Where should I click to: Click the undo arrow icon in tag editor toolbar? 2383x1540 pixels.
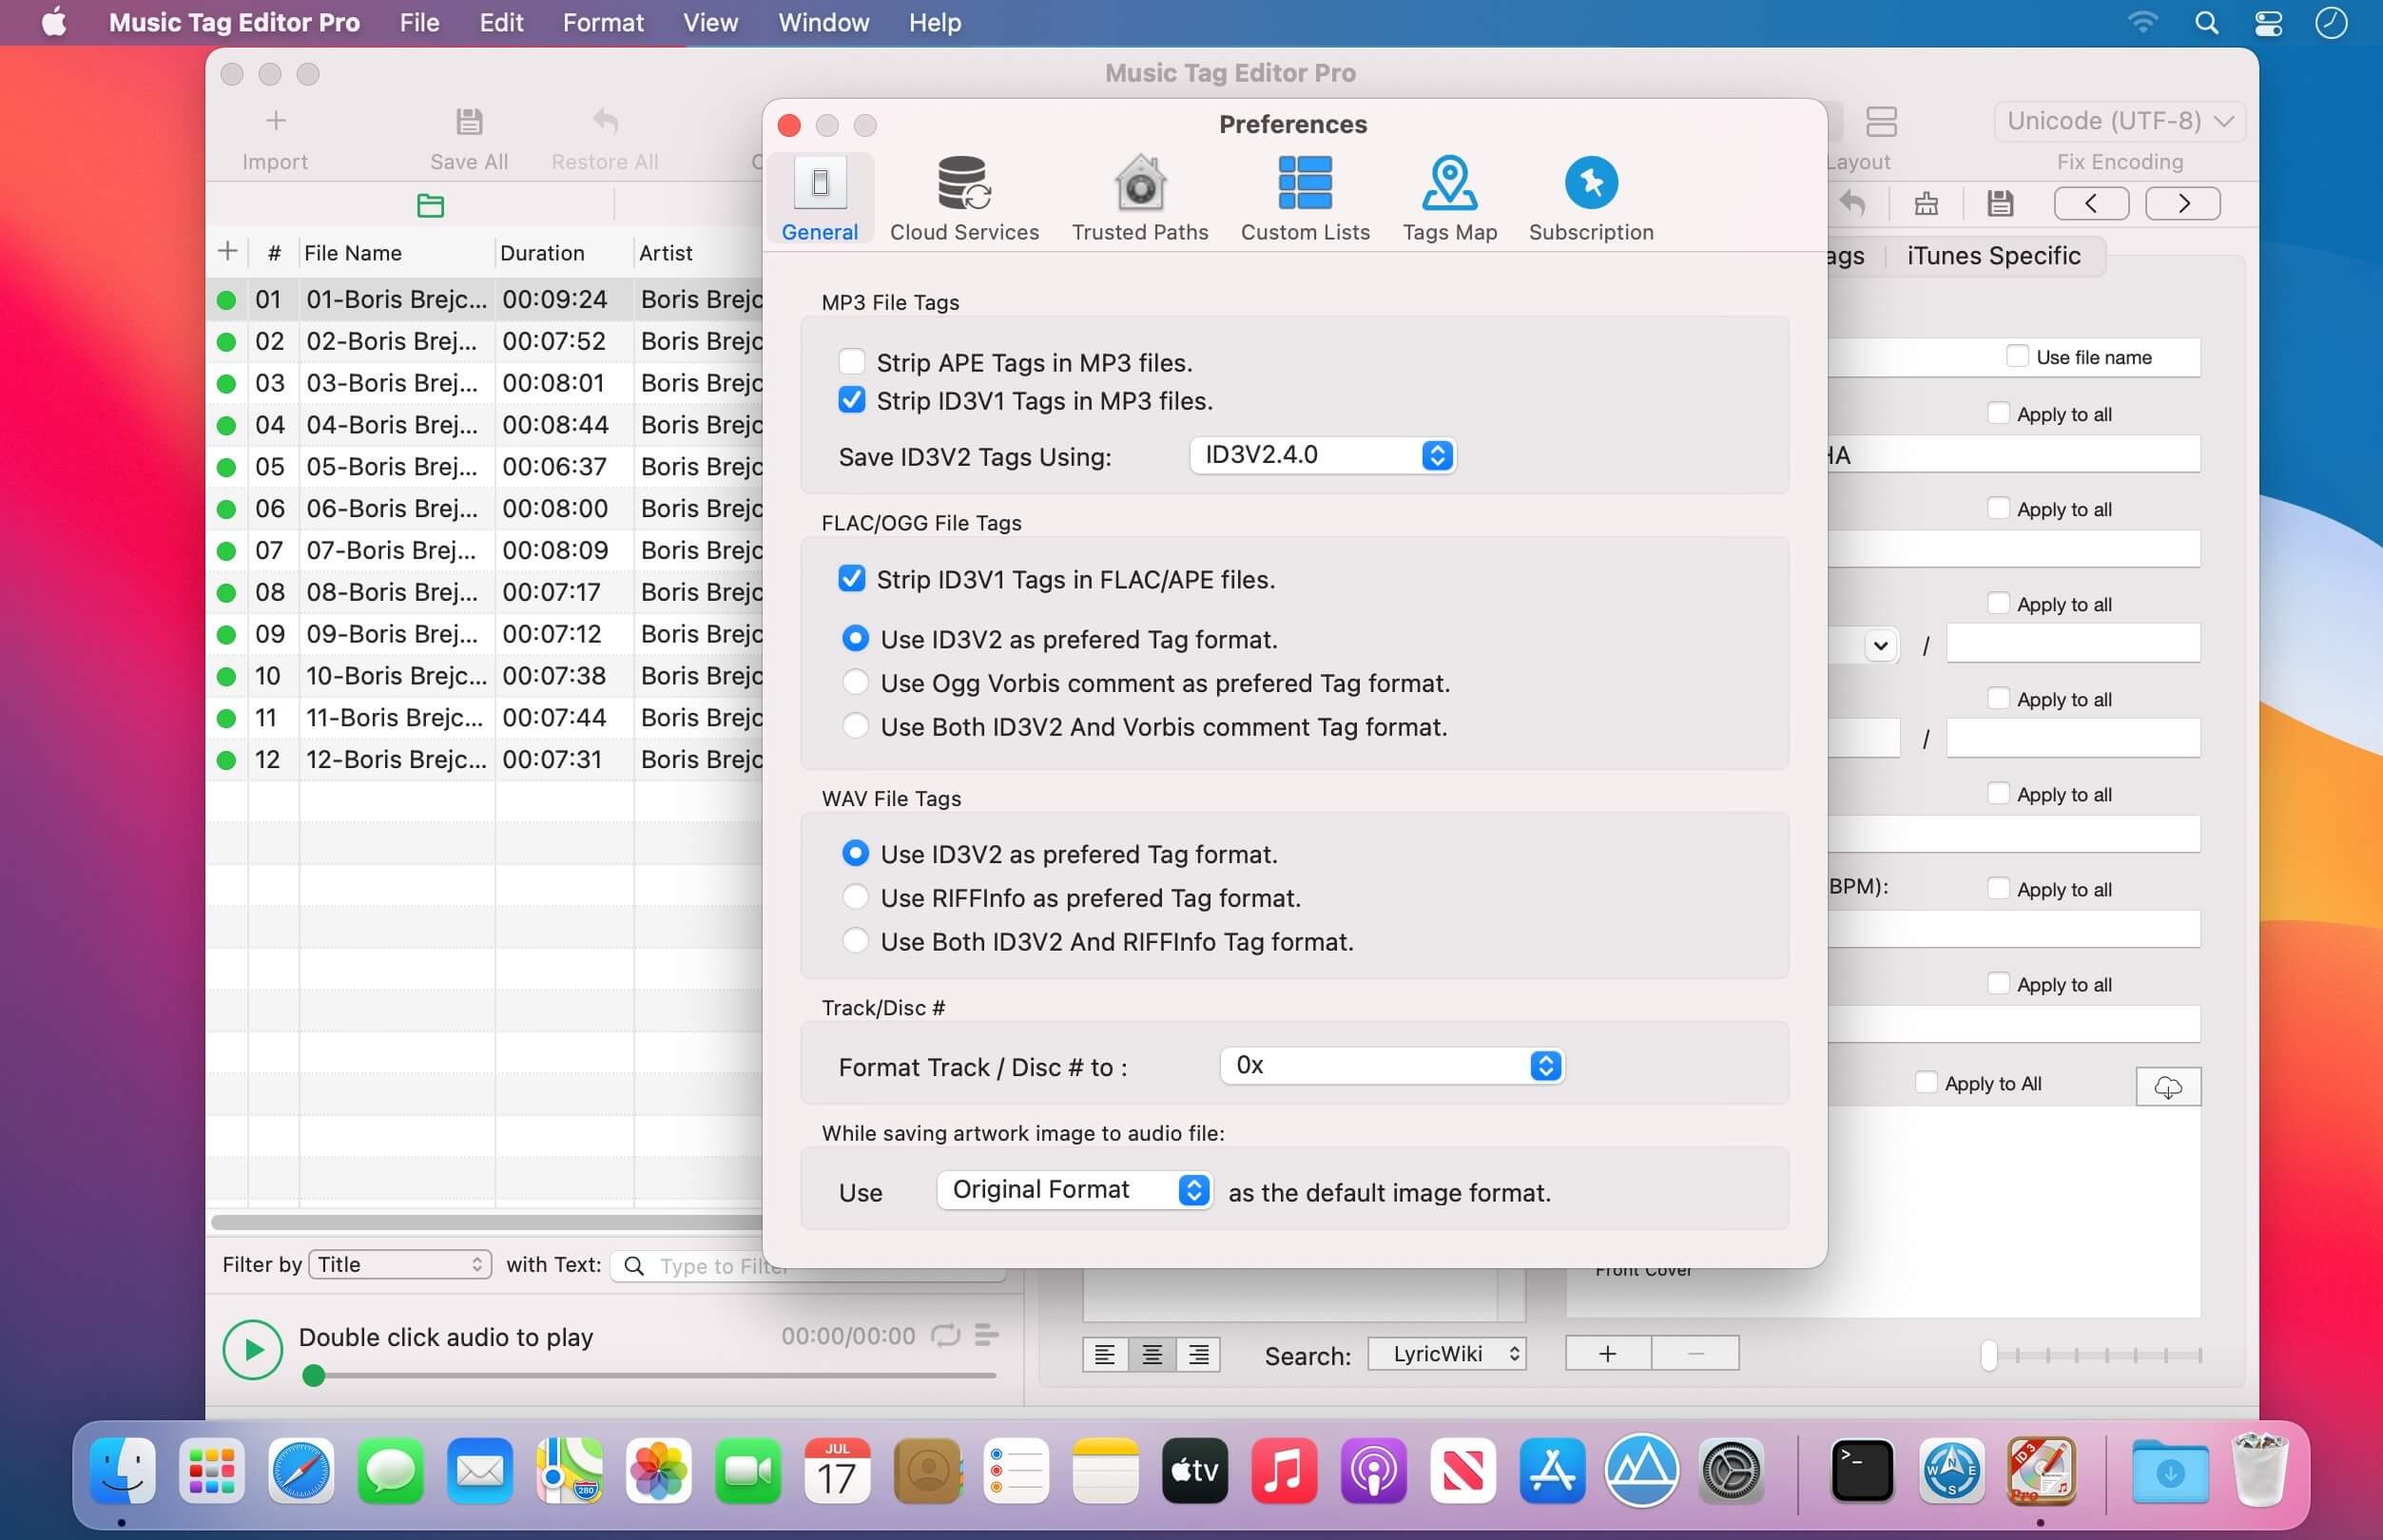[1852, 203]
